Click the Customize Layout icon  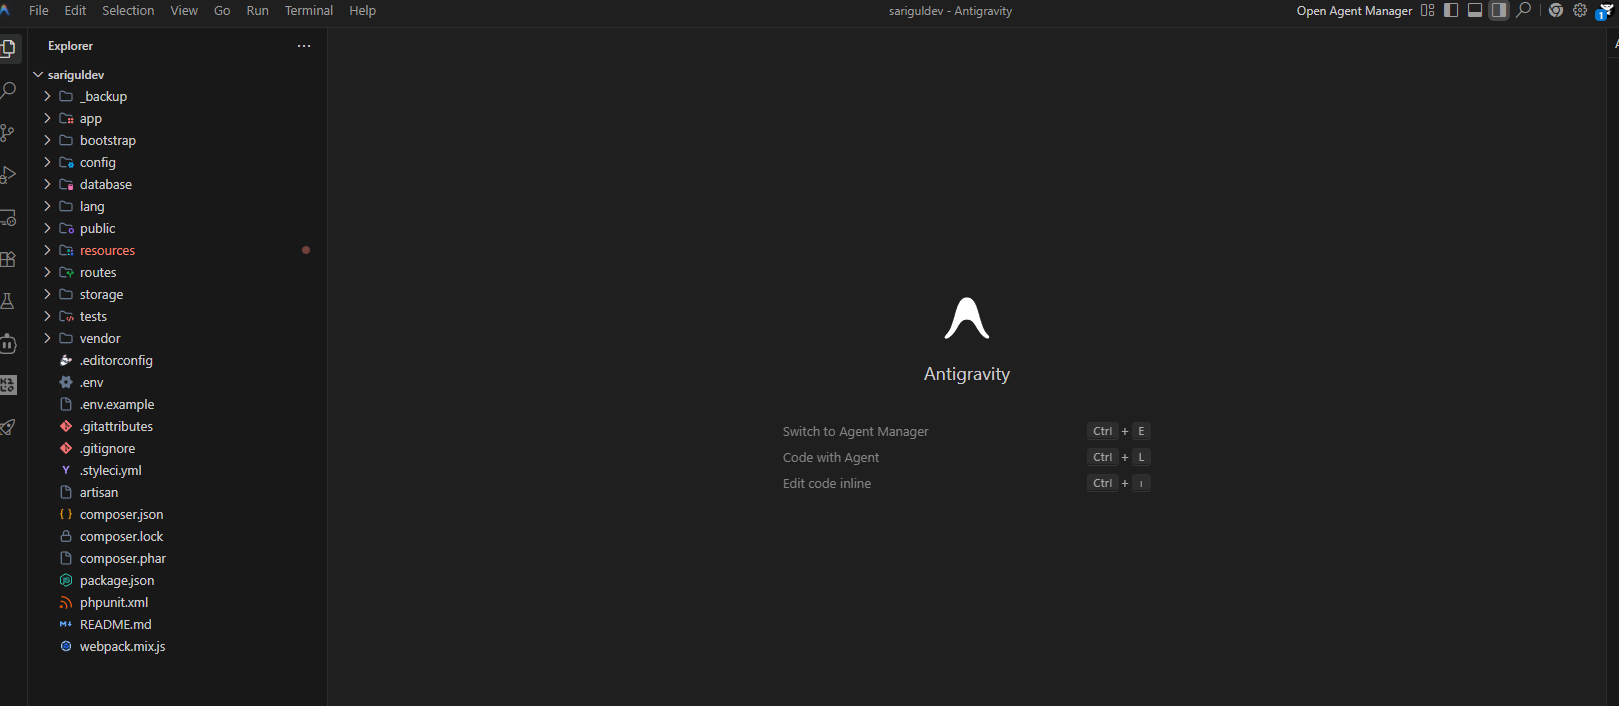point(1427,10)
